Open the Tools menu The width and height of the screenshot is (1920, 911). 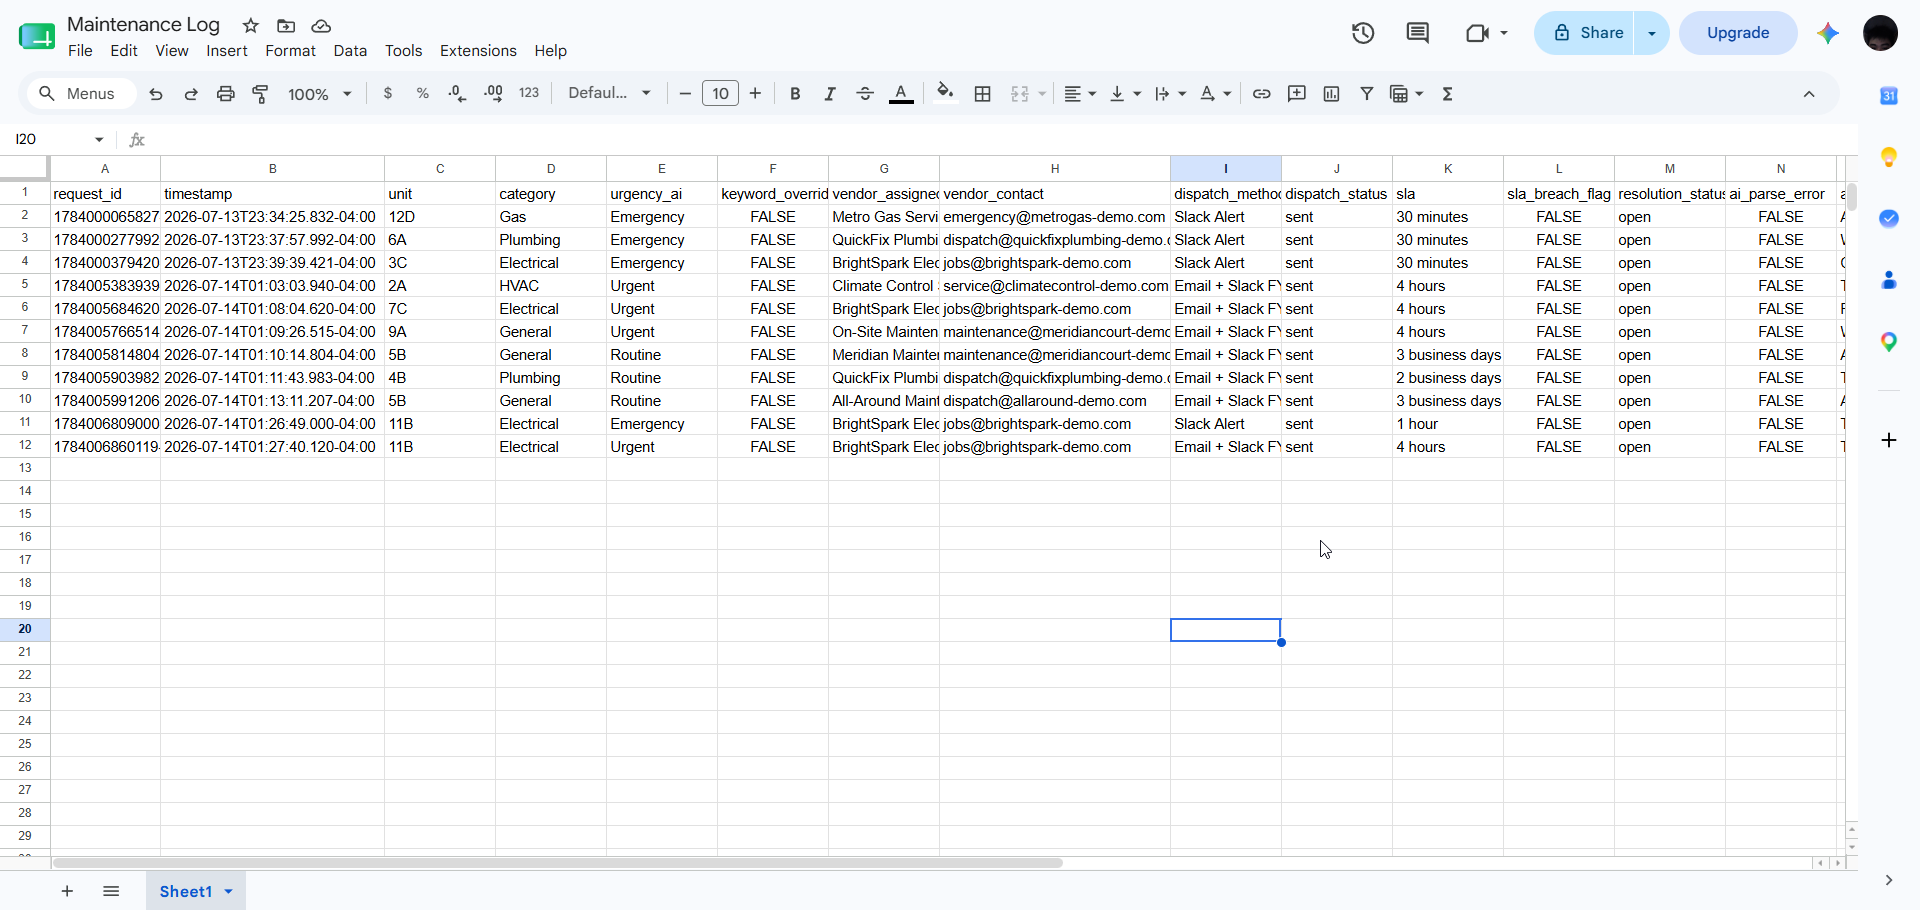(404, 51)
